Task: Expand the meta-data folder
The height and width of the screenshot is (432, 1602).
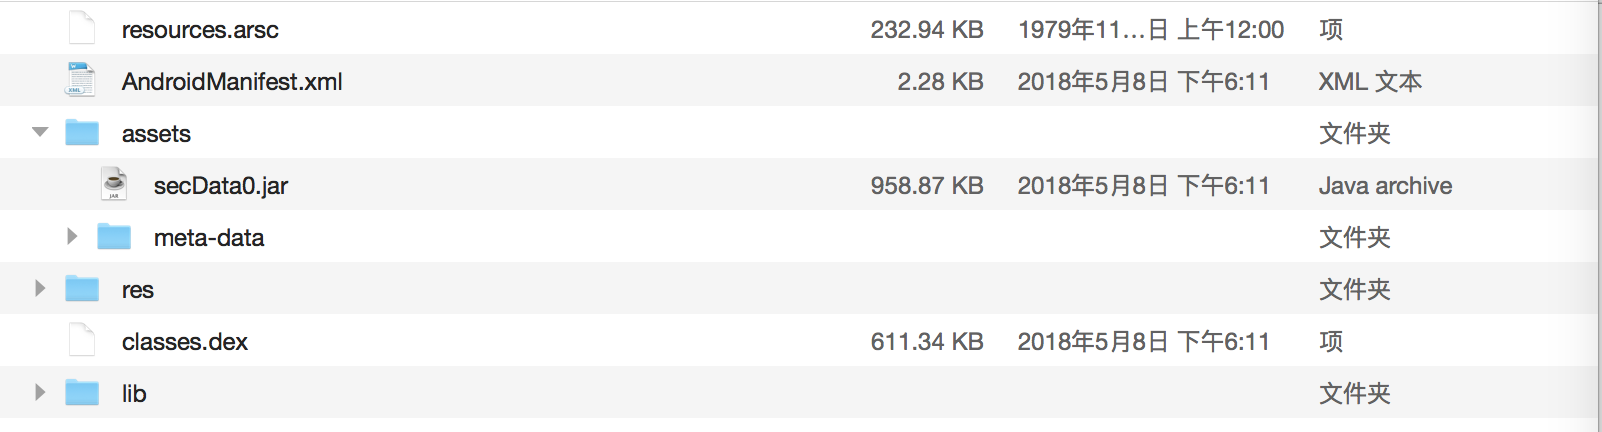Action: coord(72,237)
